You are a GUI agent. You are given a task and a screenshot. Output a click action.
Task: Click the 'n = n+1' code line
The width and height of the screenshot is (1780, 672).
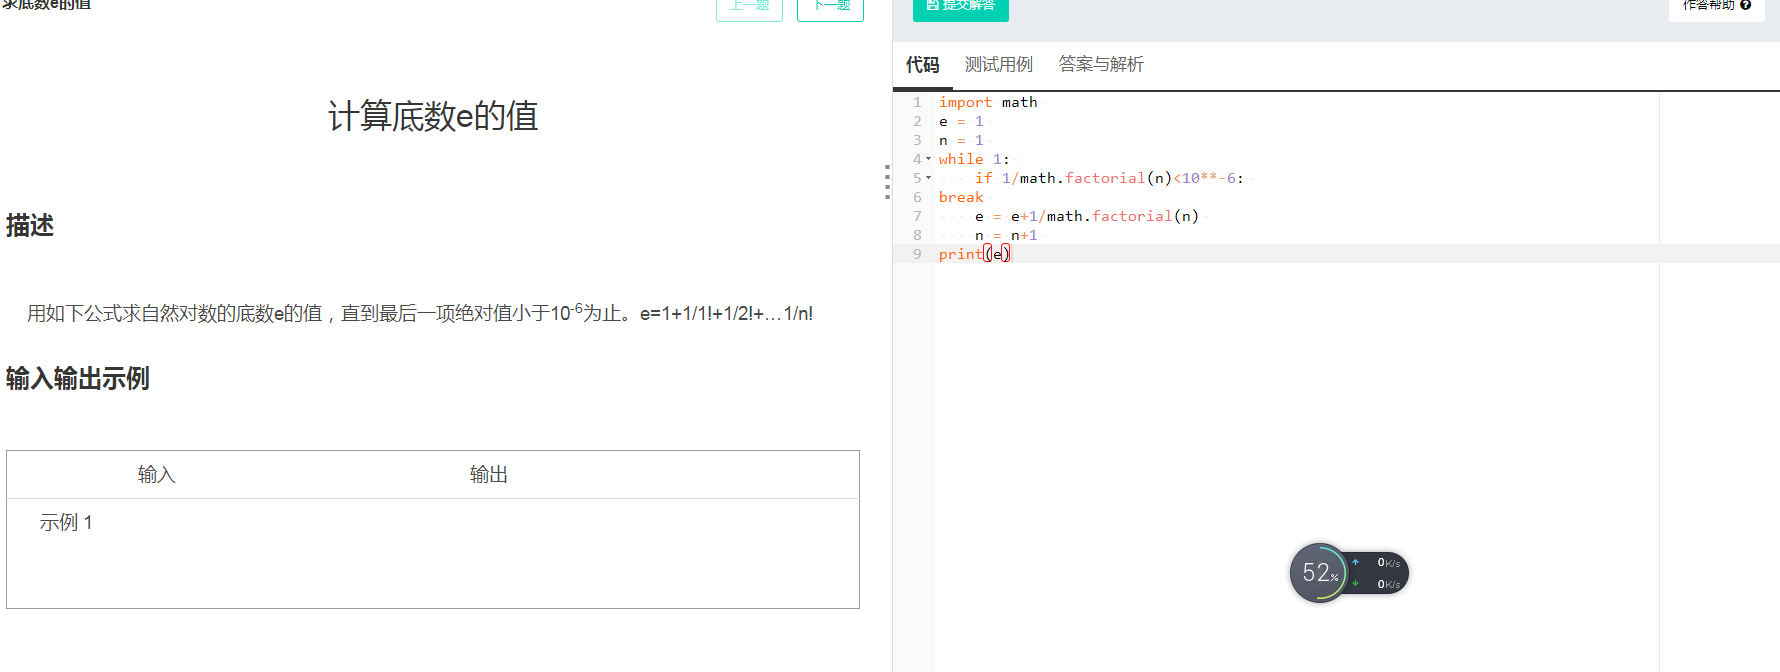coord(1005,235)
